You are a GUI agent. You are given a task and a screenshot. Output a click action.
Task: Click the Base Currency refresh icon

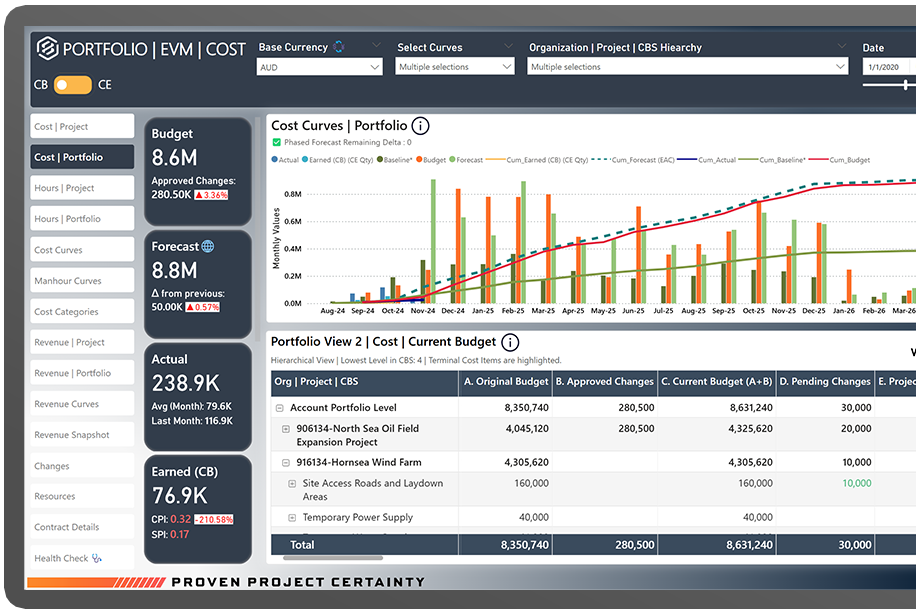pos(339,47)
